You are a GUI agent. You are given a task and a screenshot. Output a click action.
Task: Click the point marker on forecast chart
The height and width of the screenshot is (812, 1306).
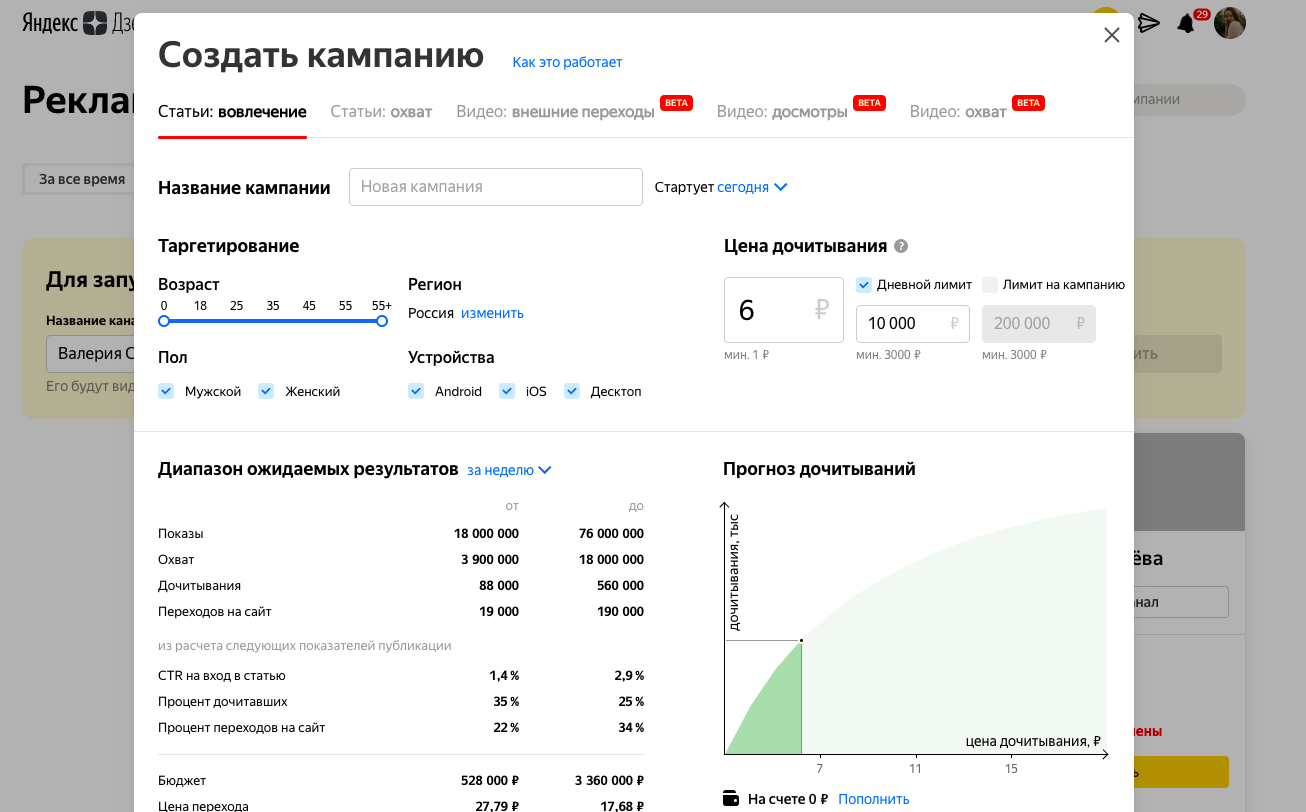point(801,640)
